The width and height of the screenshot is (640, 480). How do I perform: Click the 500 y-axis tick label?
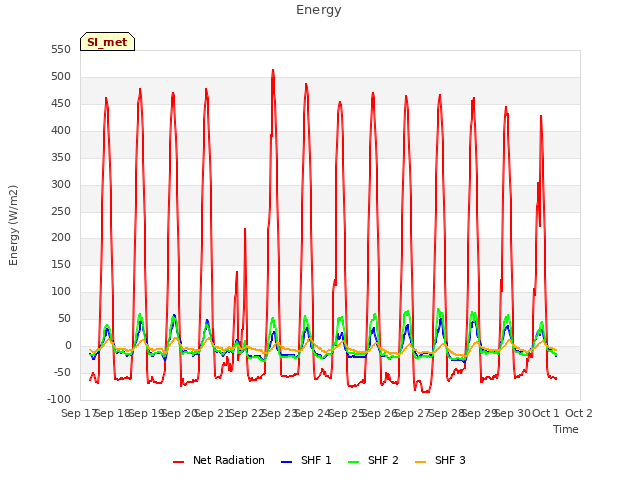click(x=61, y=77)
